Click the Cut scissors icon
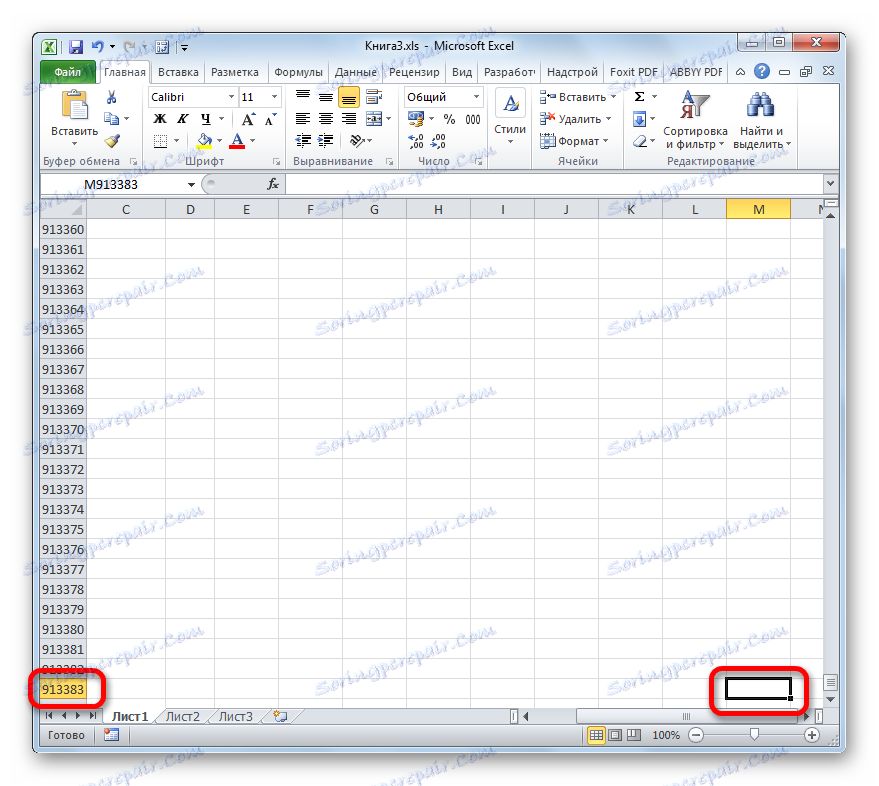The width and height of the screenshot is (879, 786). point(112,98)
